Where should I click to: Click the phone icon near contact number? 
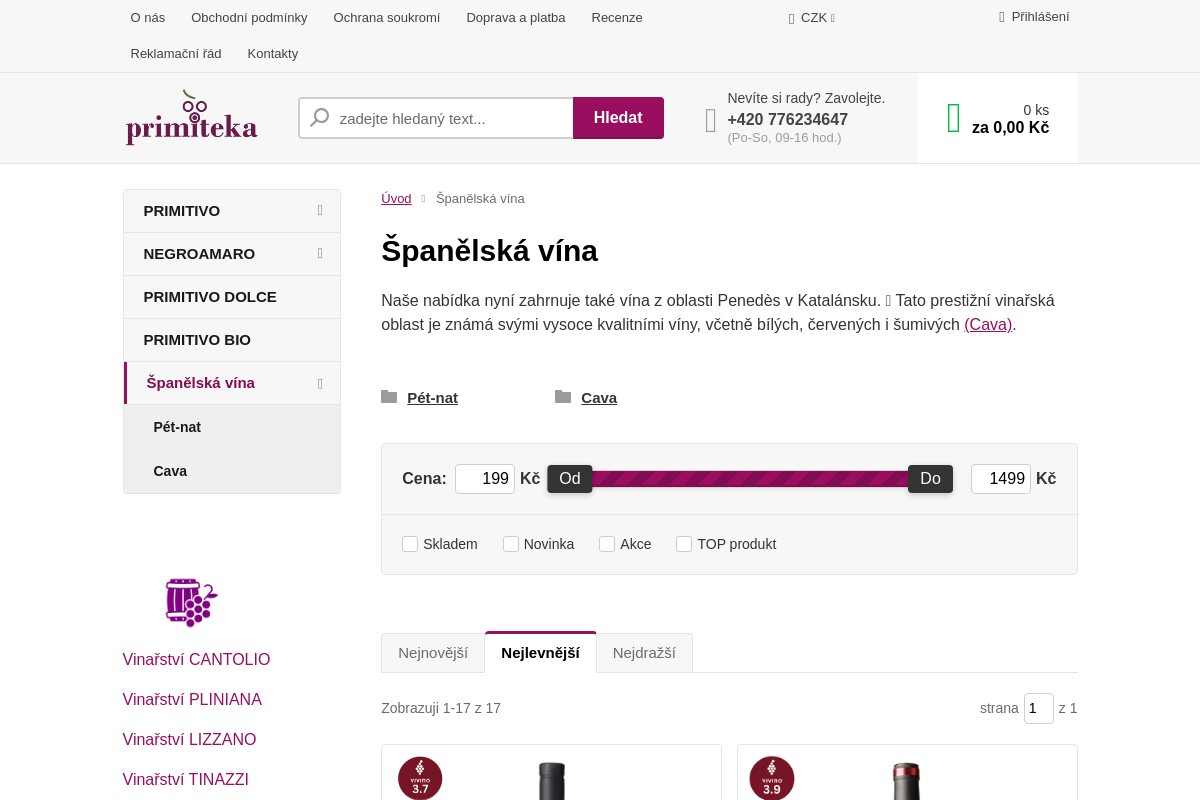coord(710,120)
